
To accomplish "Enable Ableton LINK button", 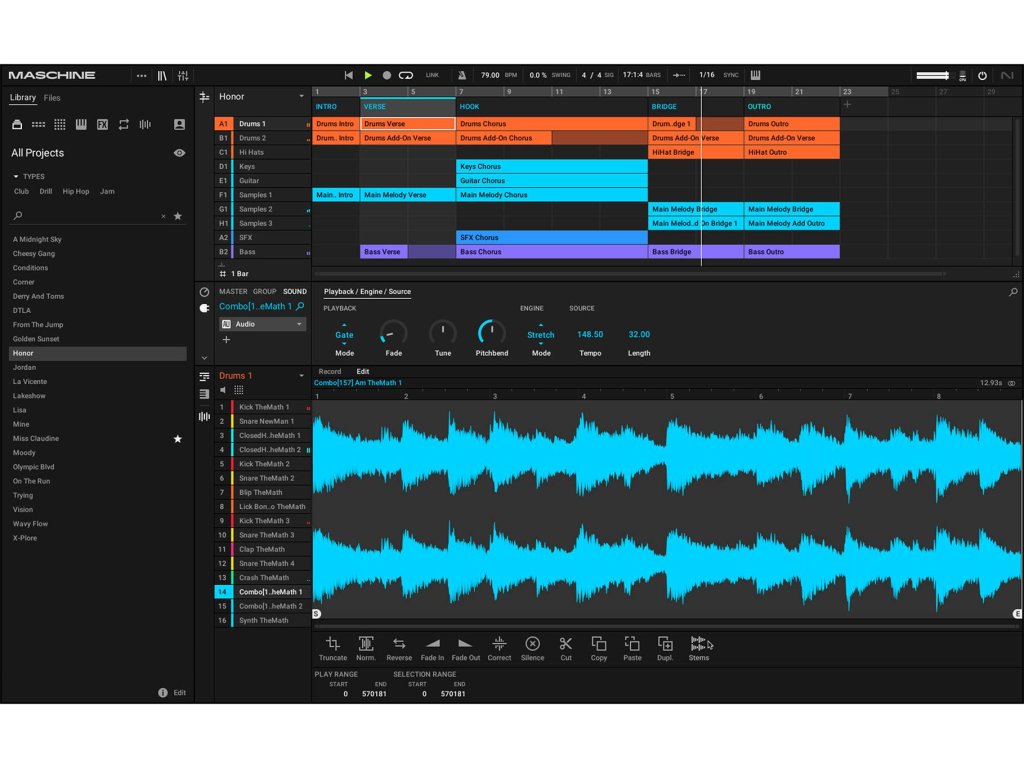I will tap(432, 75).
